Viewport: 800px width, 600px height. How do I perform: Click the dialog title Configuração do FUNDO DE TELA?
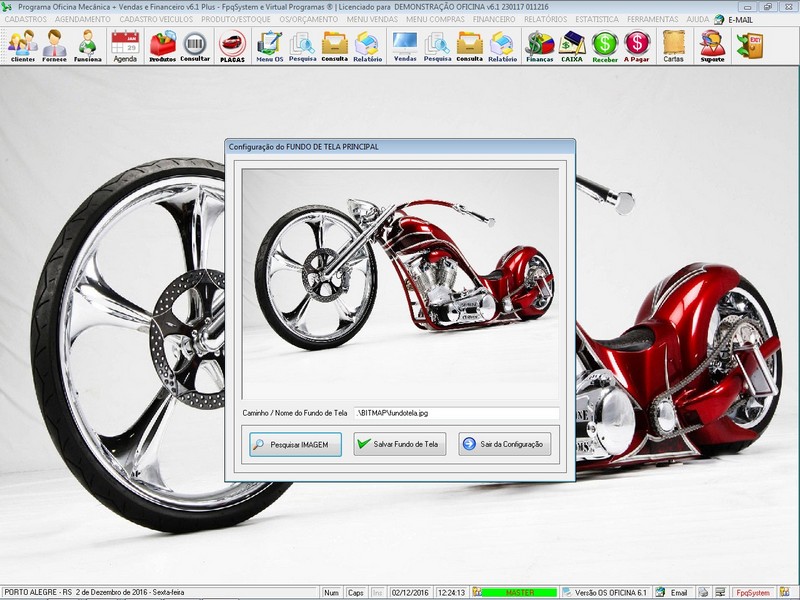click(x=304, y=147)
